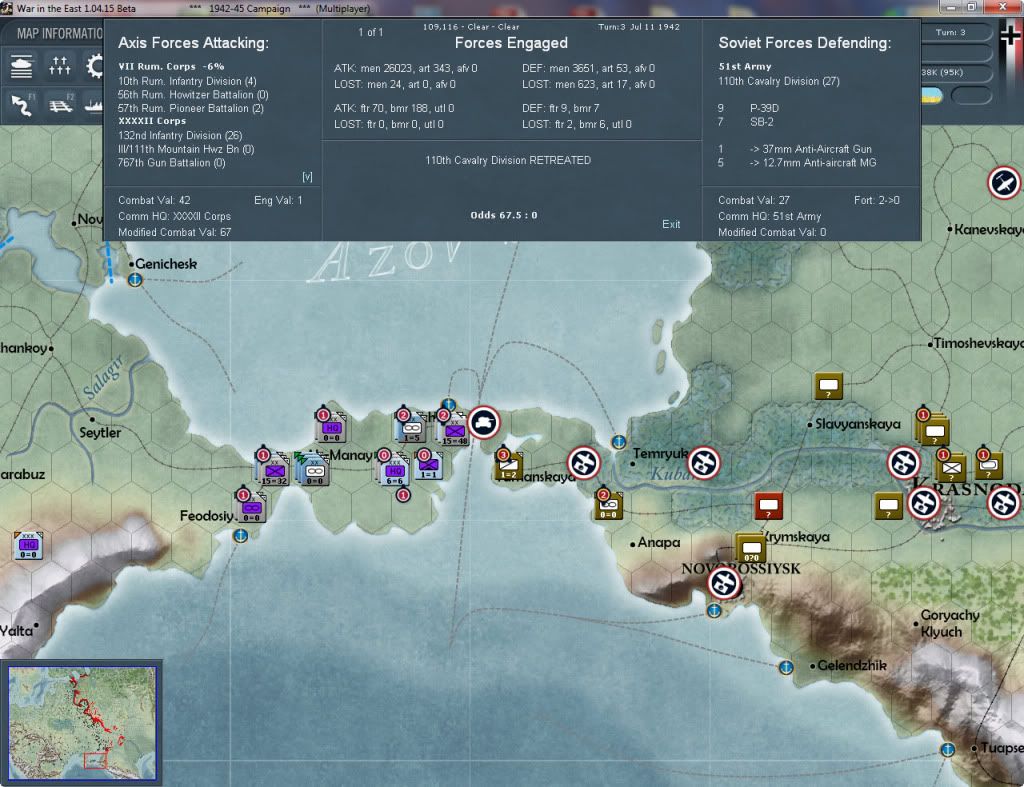Select the 15=32 purple infantry stack
Screen dimensions: 1024x787
pos(274,470)
